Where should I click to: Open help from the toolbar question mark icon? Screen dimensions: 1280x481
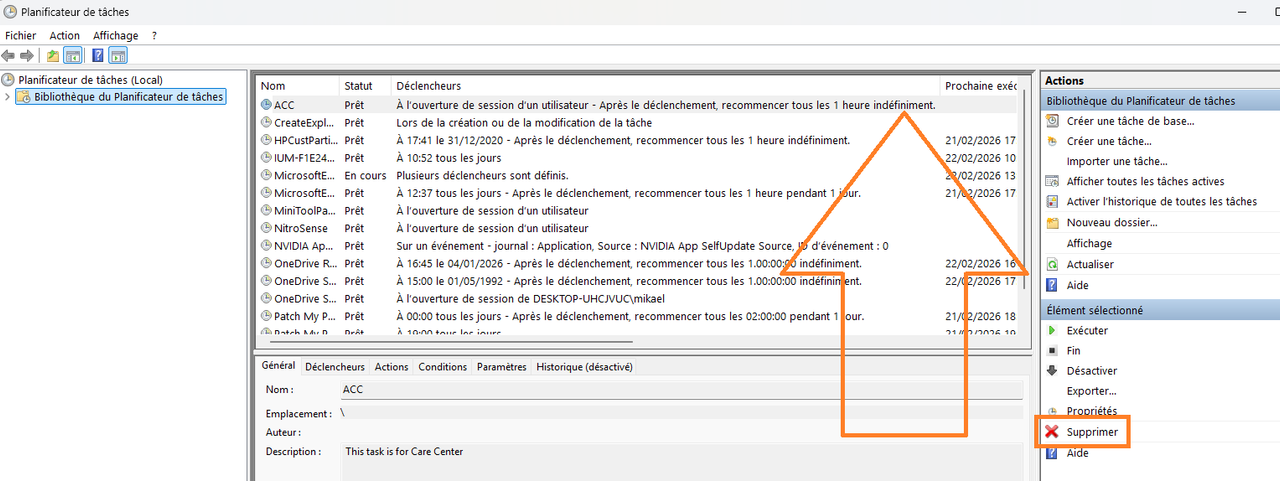tap(98, 55)
